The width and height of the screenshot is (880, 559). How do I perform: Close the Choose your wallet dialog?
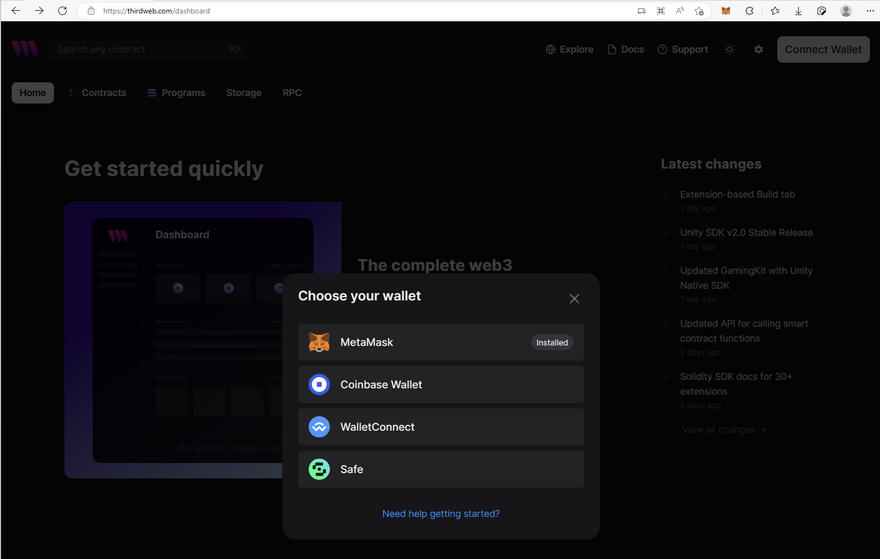tap(574, 299)
